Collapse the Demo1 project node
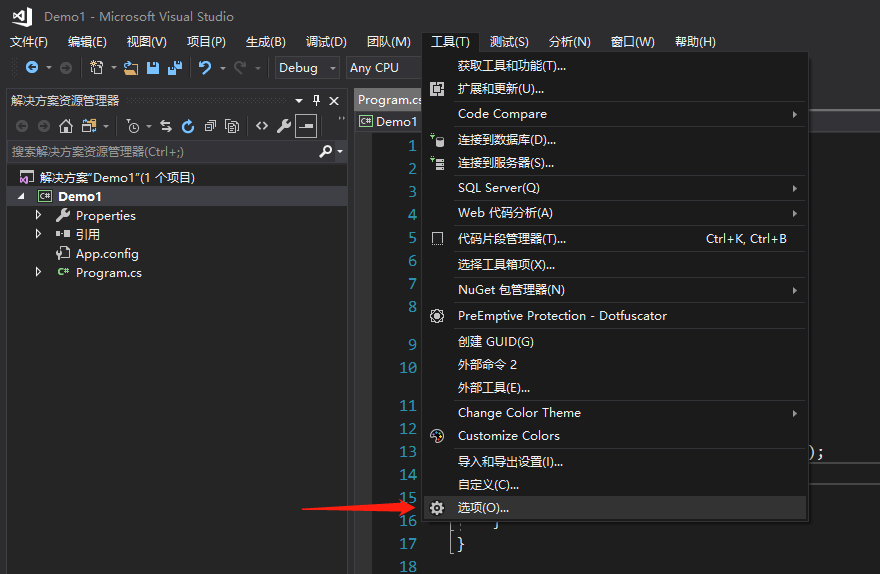The width and height of the screenshot is (880, 574). tap(21, 196)
